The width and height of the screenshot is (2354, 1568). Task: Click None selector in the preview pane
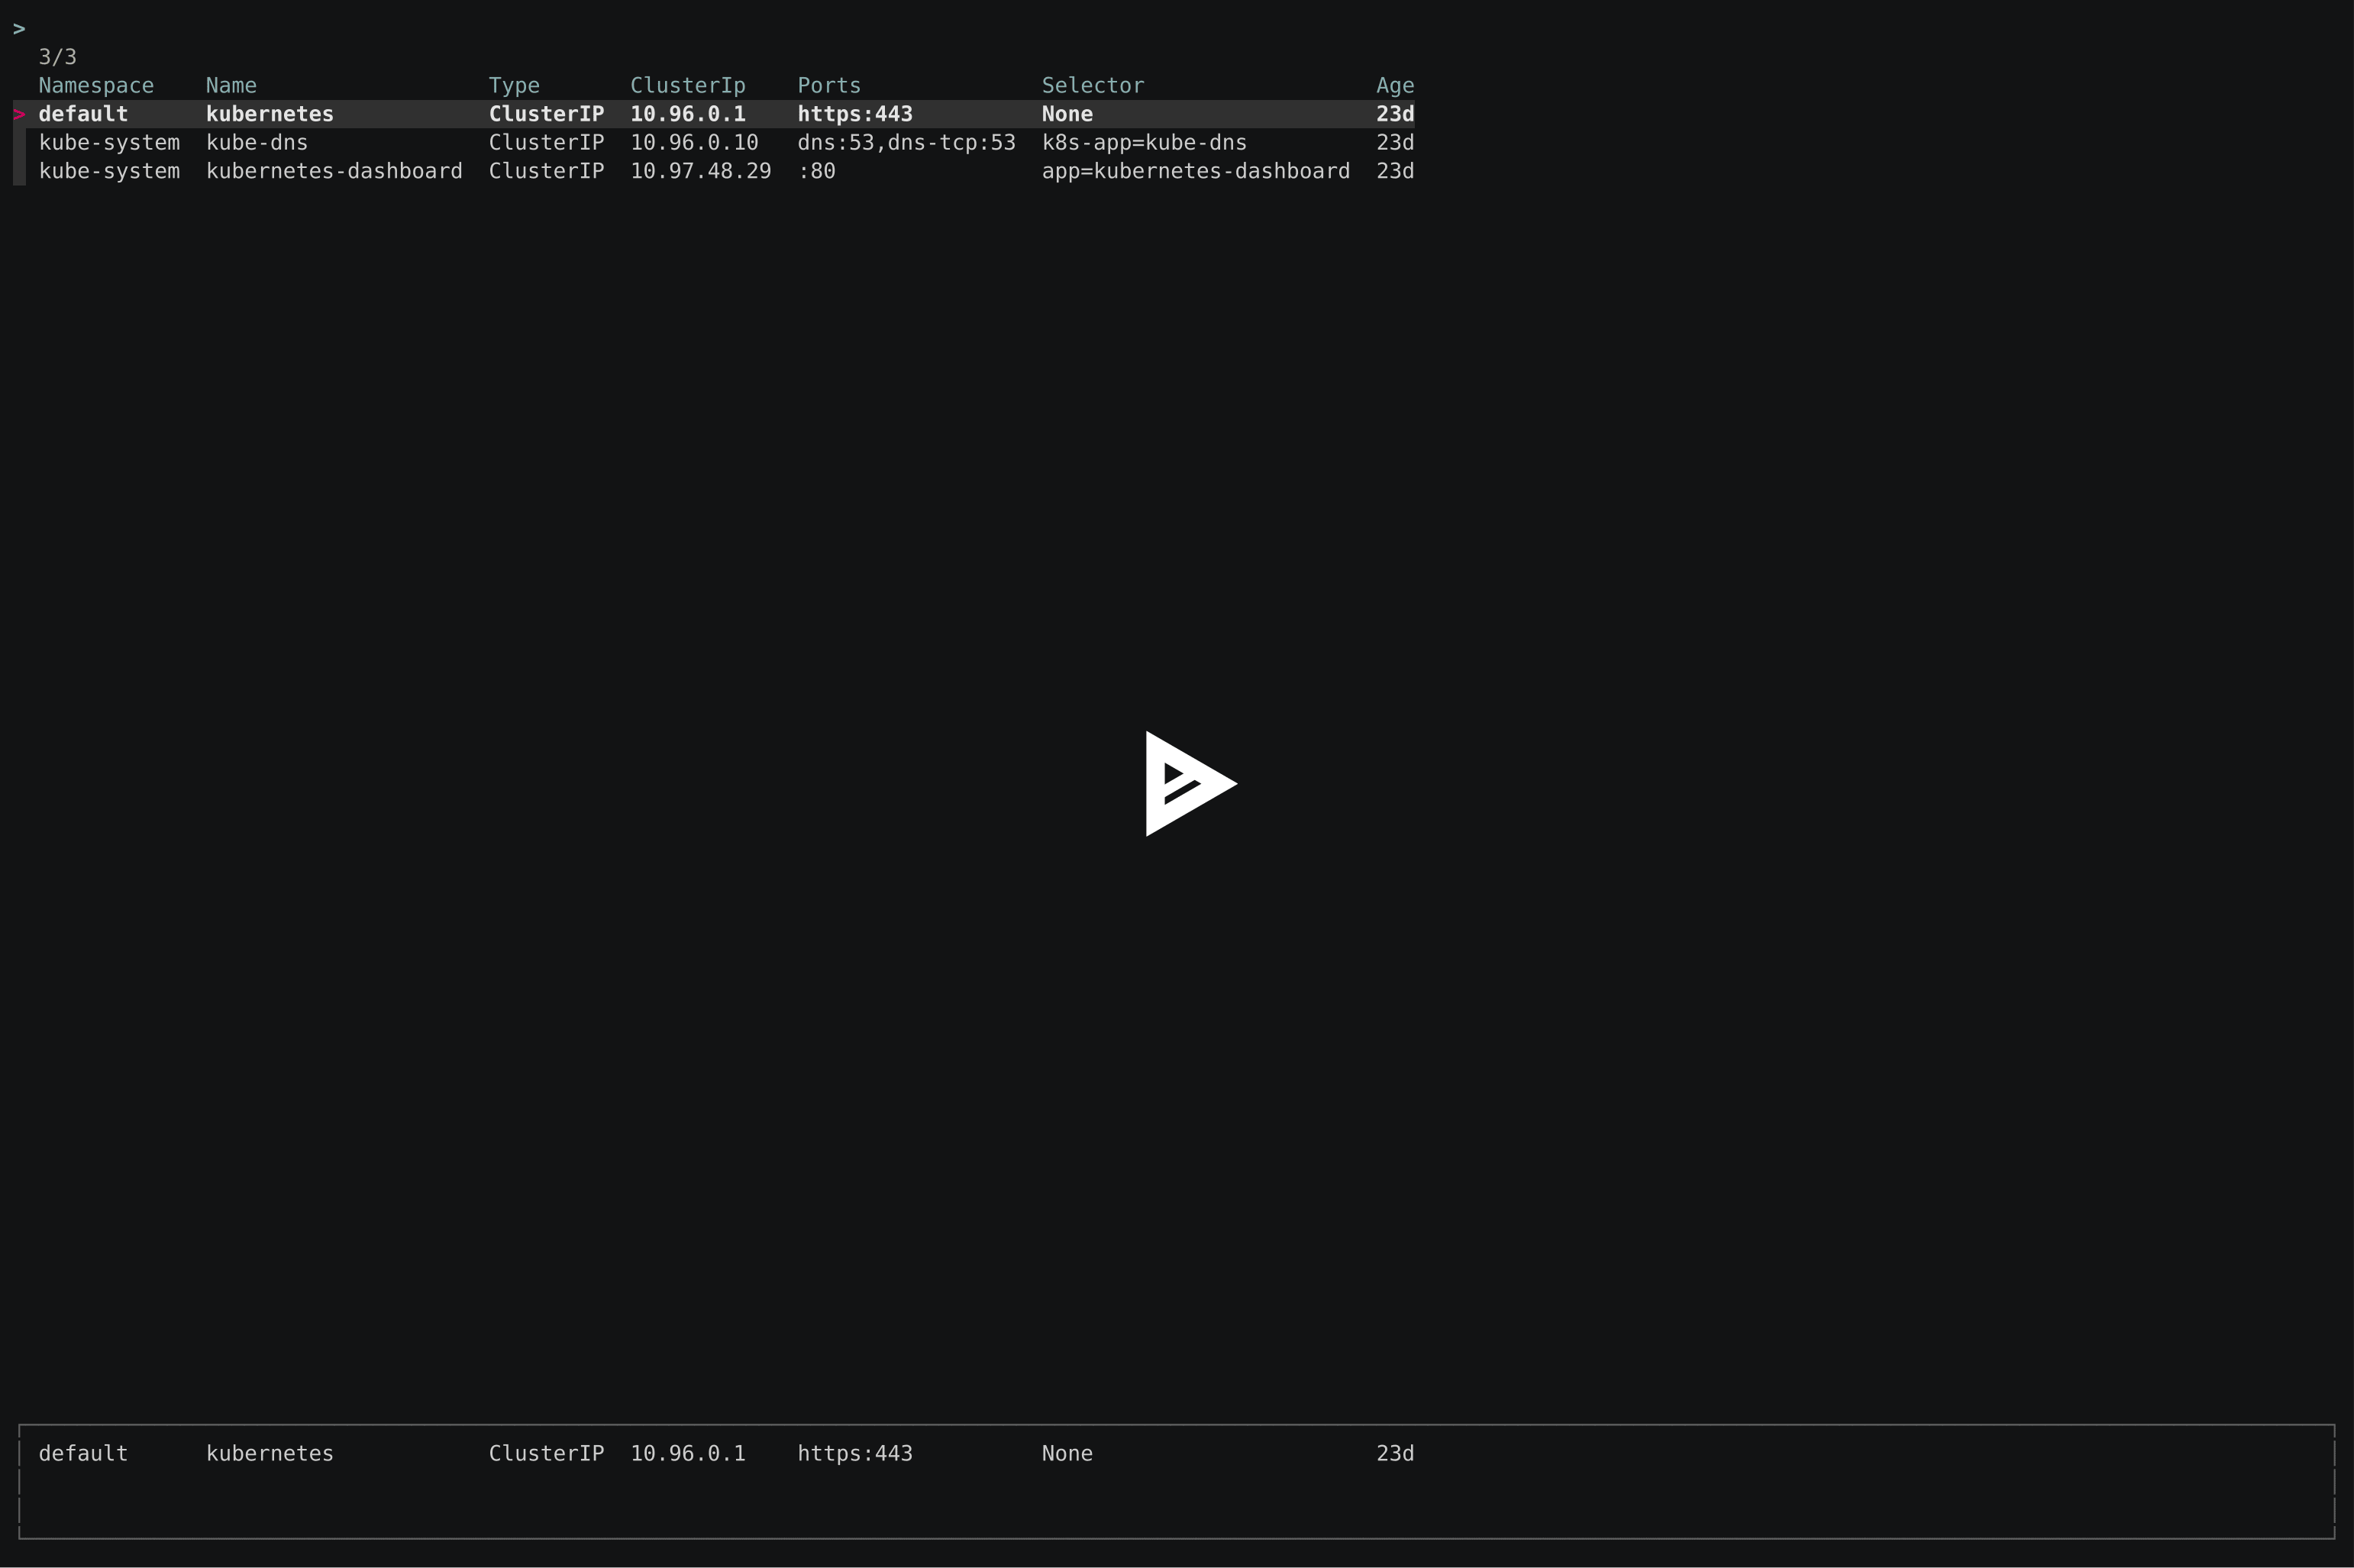[x=1067, y=1453]
